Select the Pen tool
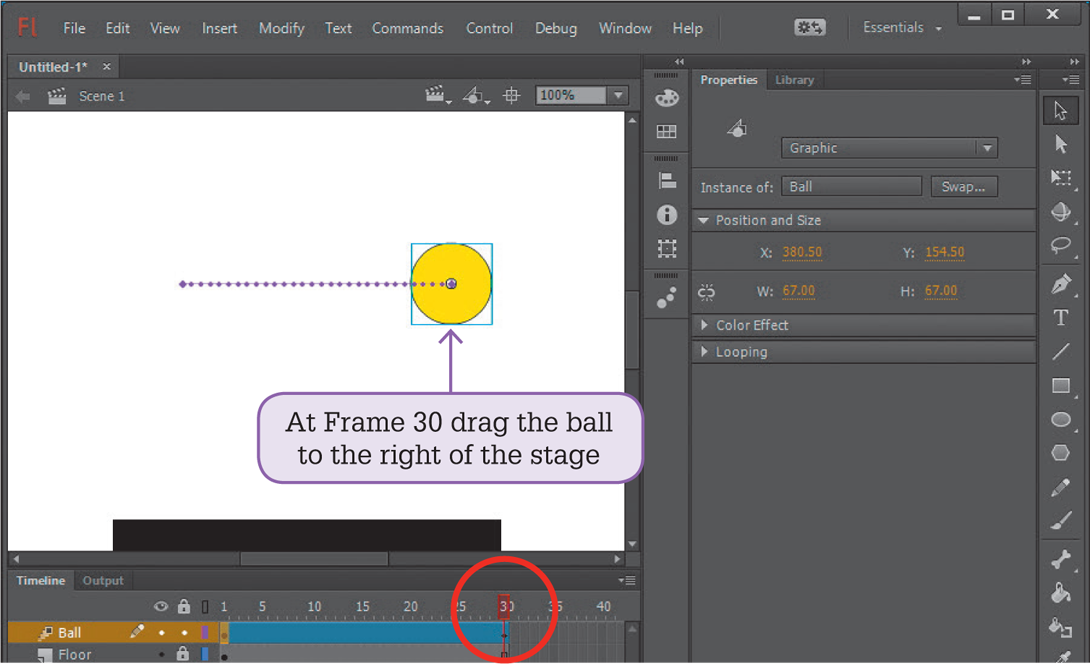The width and height of the screenshot is (1090, 664). 1060,284
